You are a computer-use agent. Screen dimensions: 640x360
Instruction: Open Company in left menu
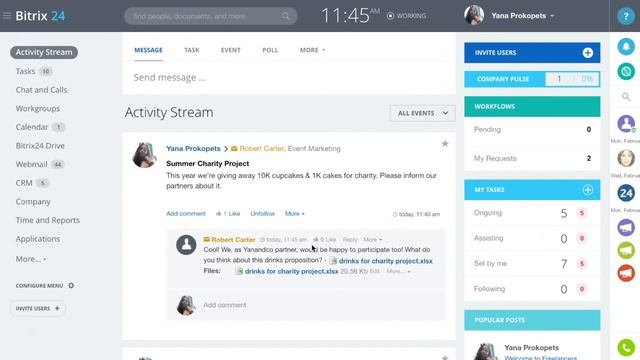click(33, 202)
